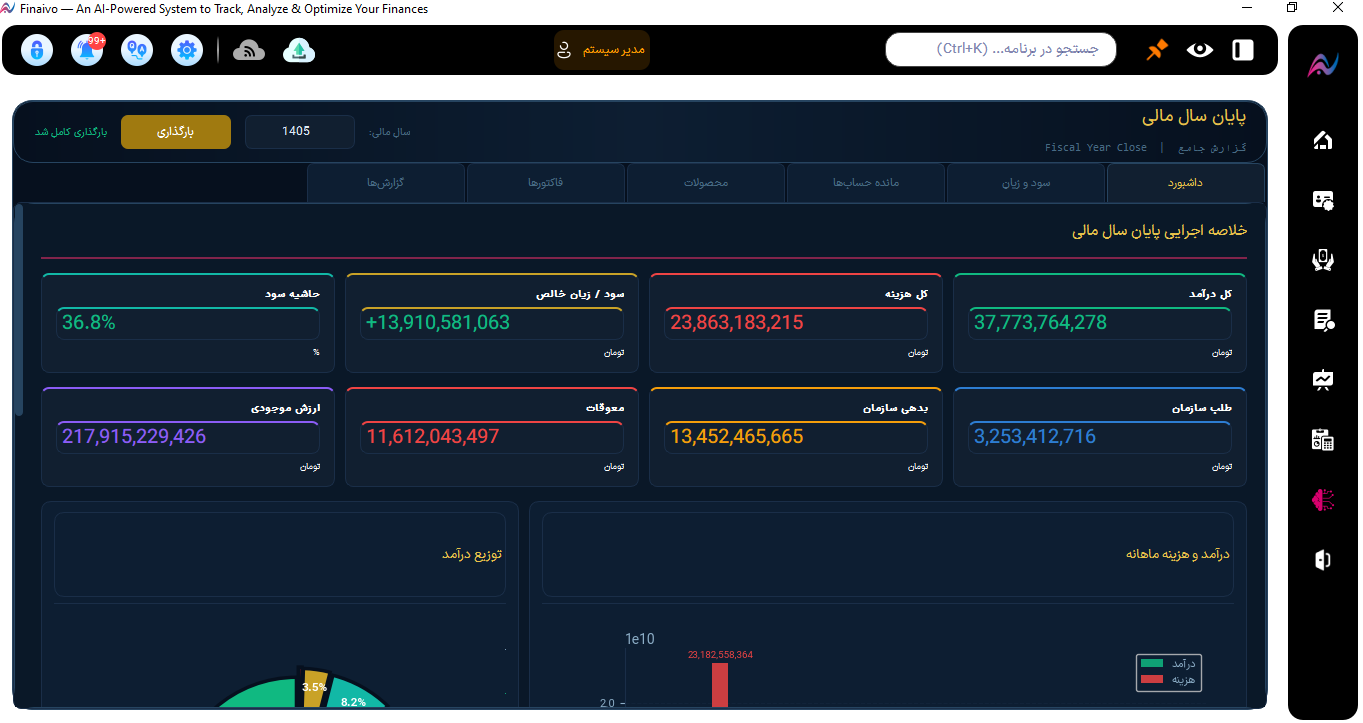
Task: Click the orange pin icon
Action: (1157, 50)
